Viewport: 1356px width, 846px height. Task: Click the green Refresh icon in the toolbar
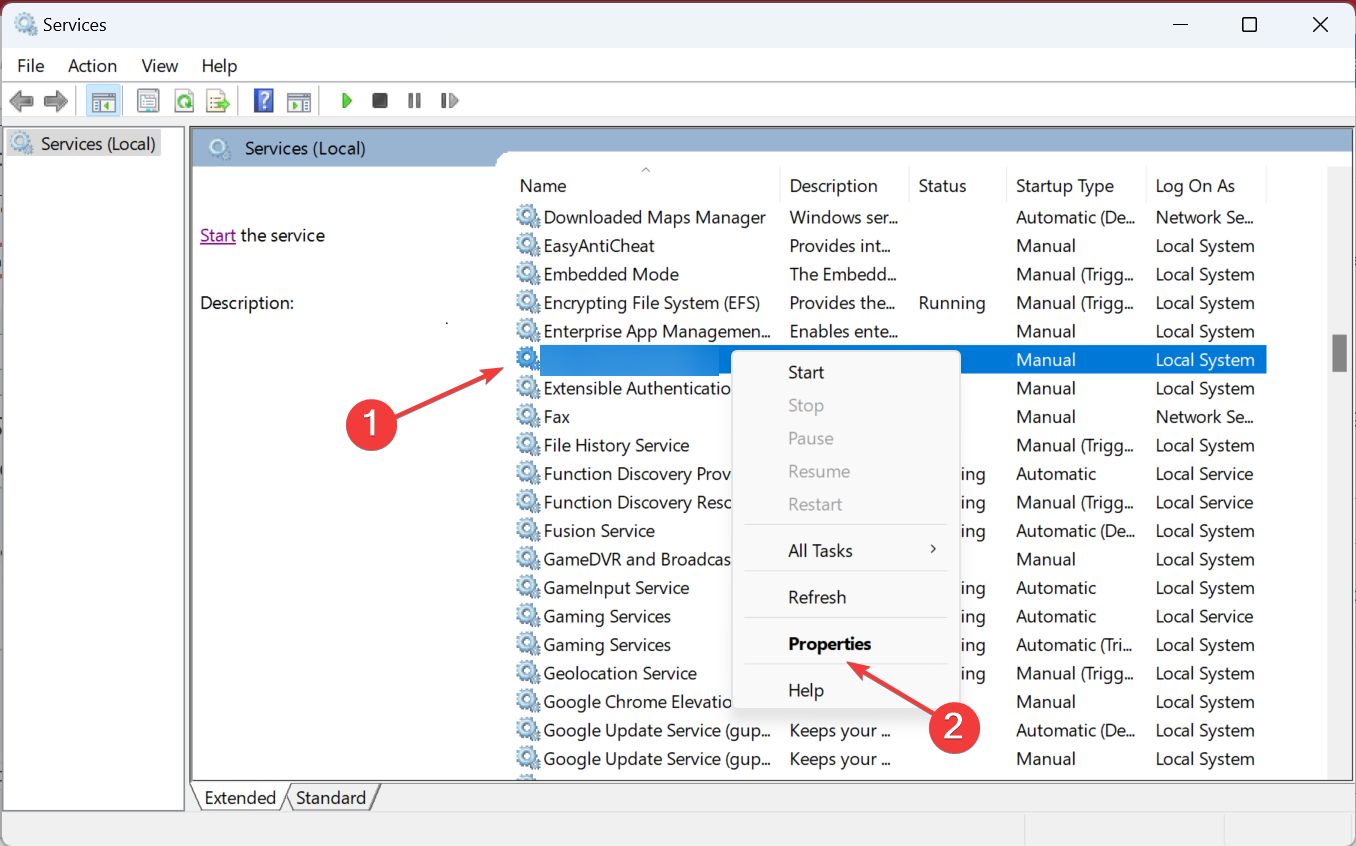(183, 101)
